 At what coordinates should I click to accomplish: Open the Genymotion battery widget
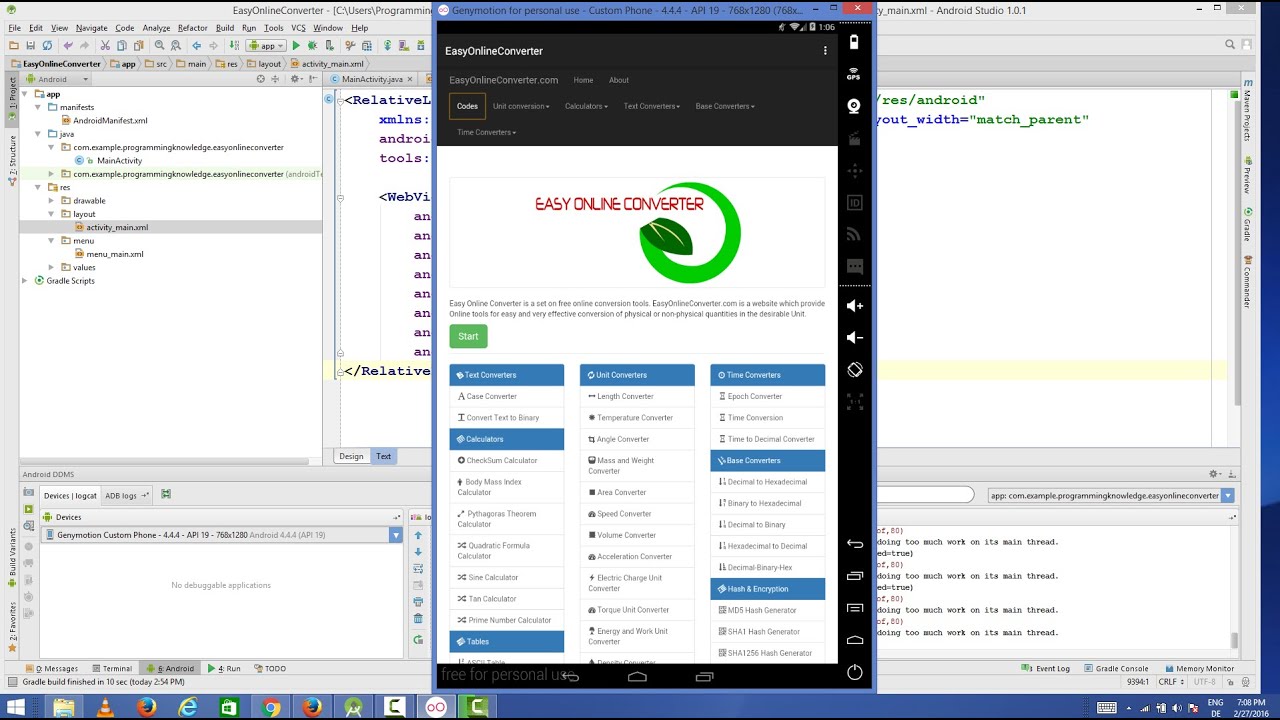854,42
